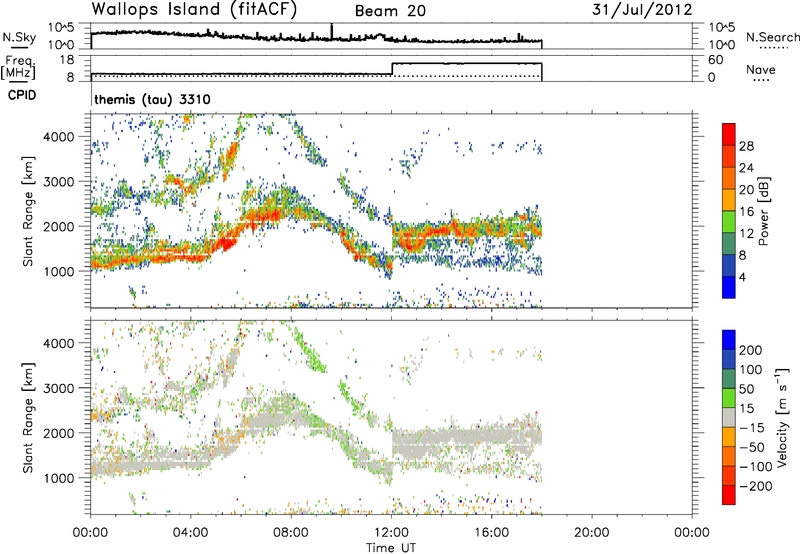Click the 'themis (tau) 3310' text
Viewport: 800px width, 554px height.
[153, 99]
